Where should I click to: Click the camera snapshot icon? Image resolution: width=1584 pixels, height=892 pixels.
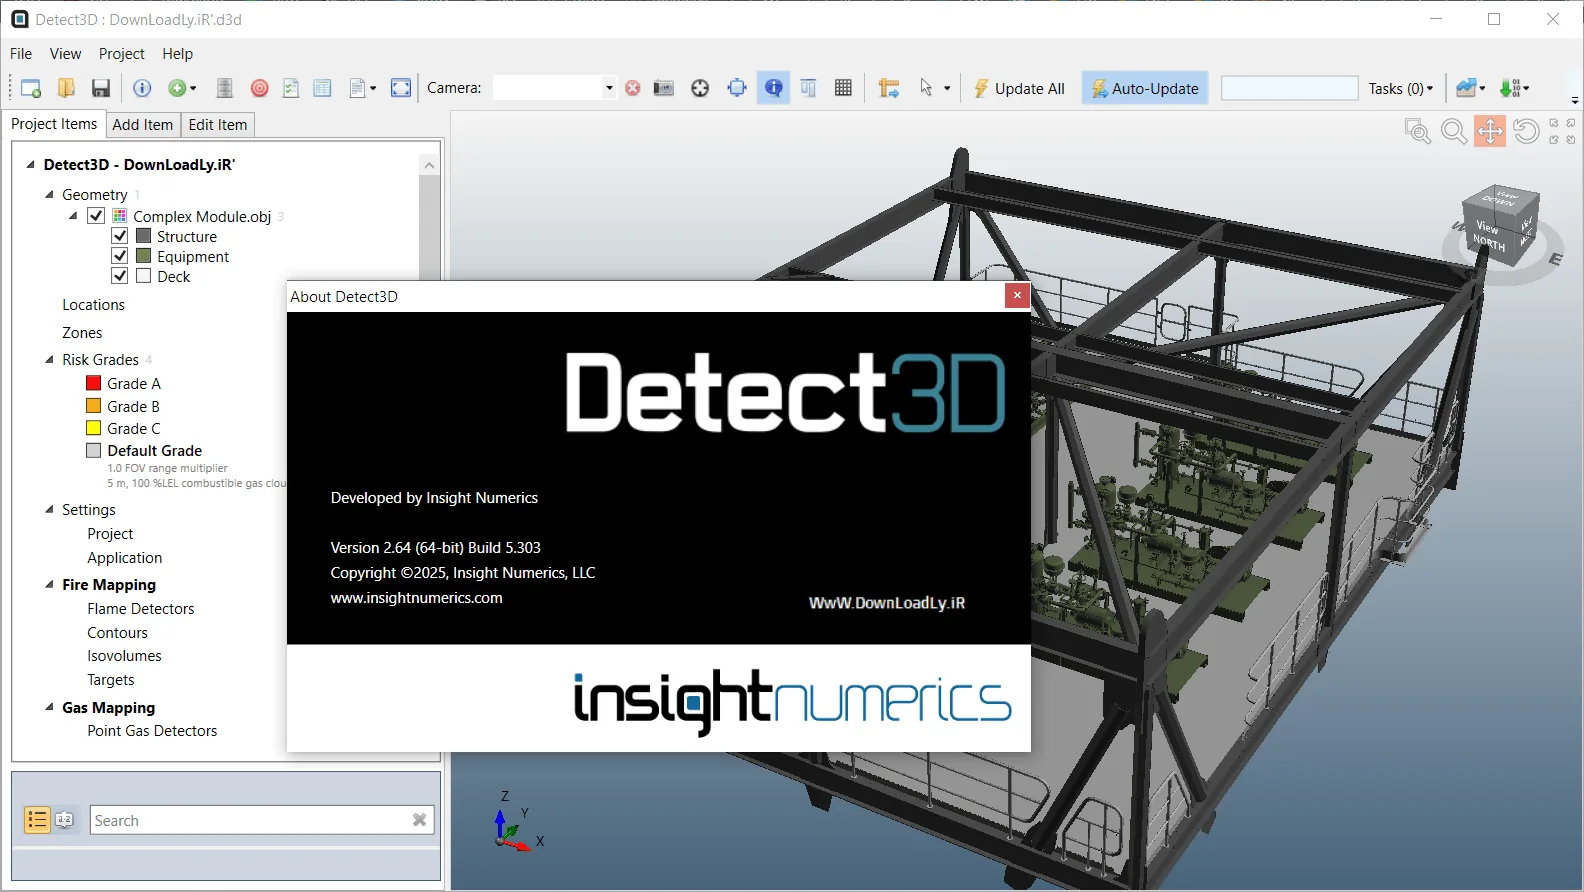pos(663,88)
